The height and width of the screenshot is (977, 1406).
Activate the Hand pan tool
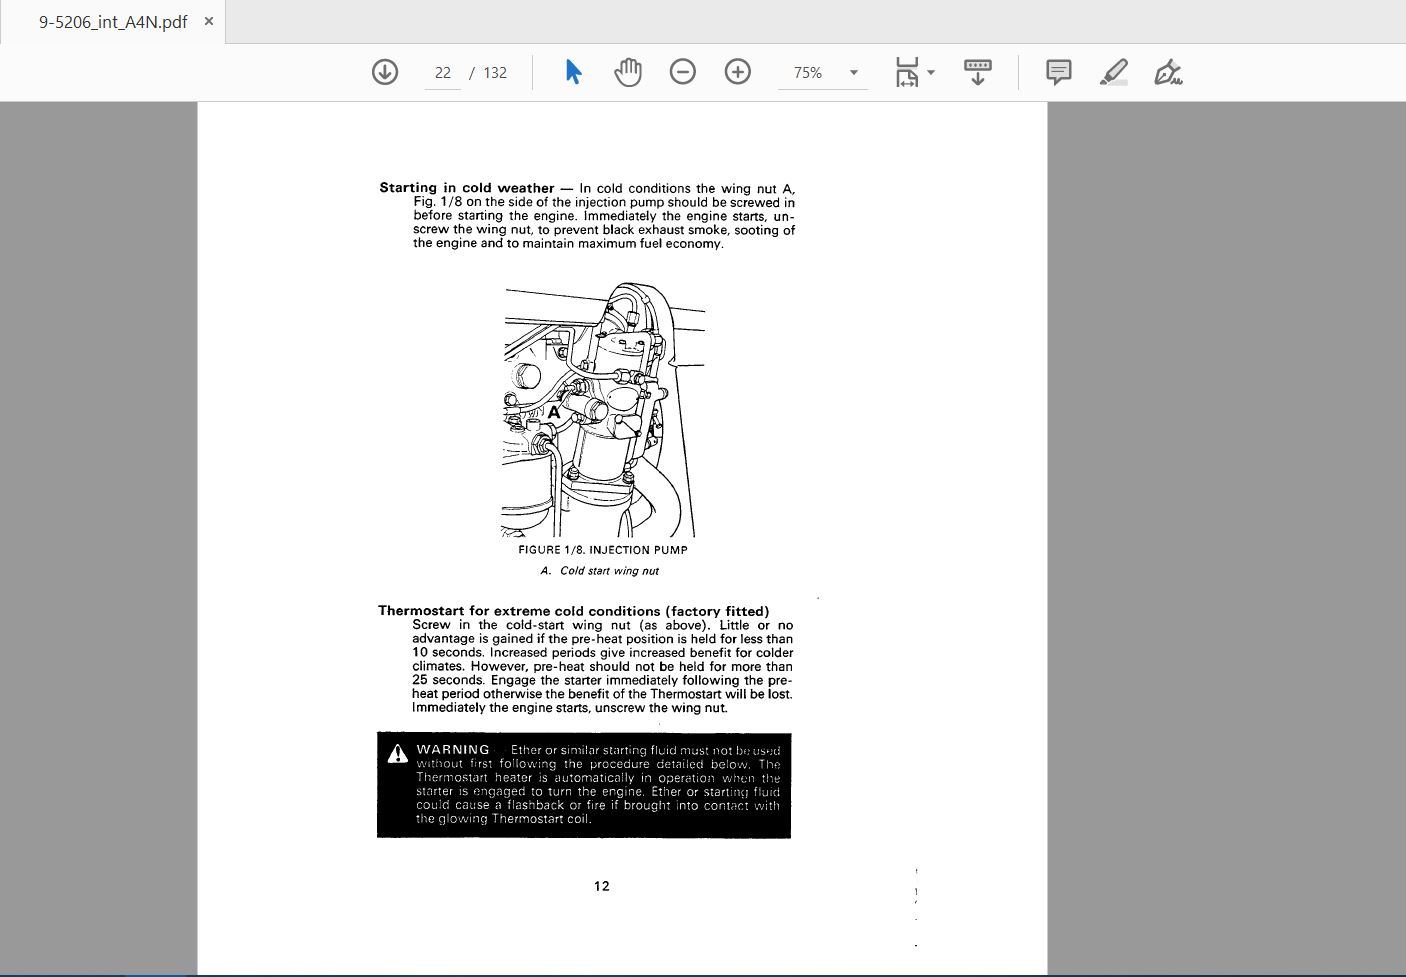628,72
